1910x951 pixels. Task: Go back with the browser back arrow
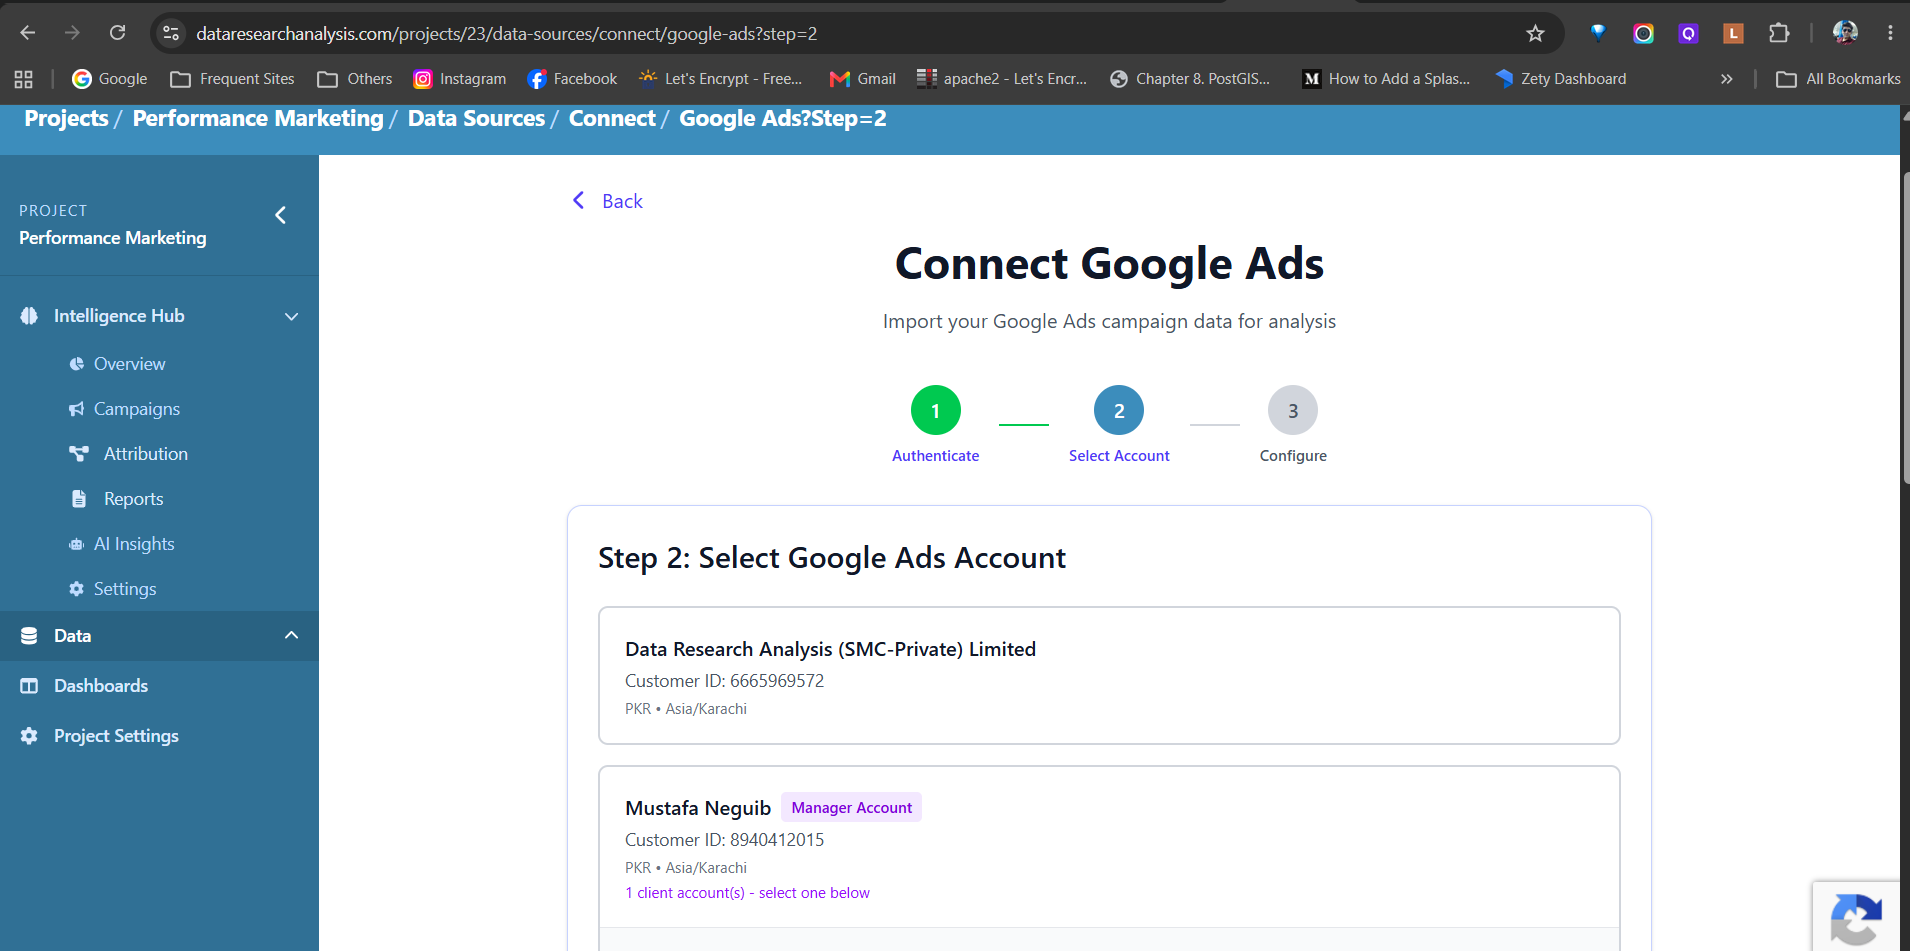click(27, 33)
